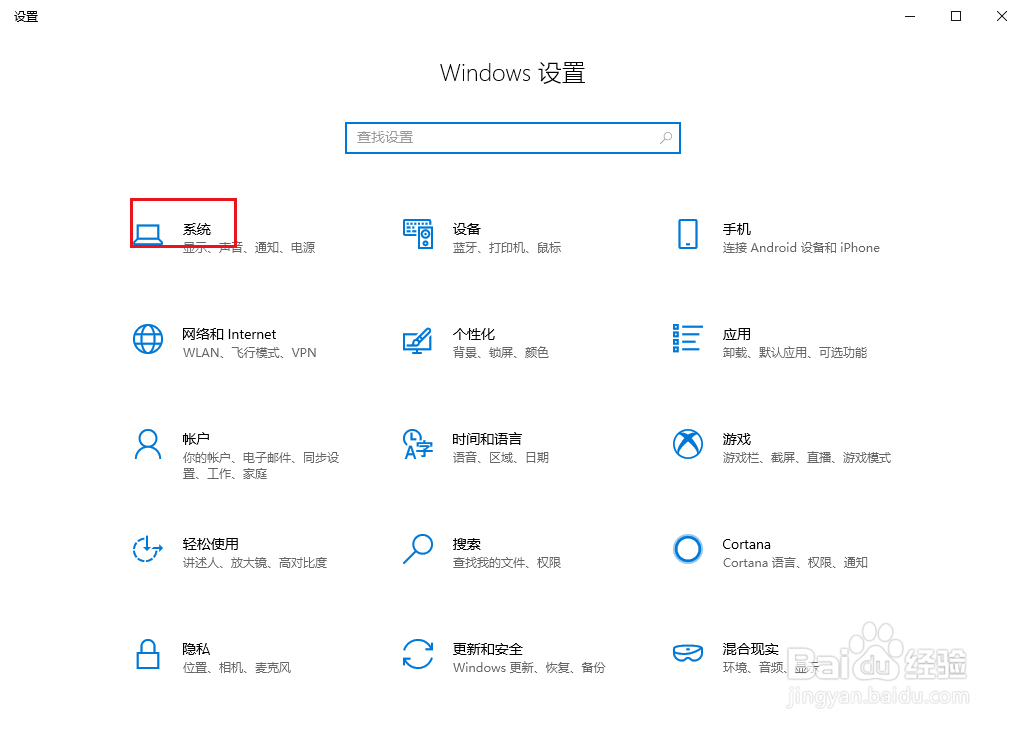Click WLAN、飞行模式、VPN description
This screenshot has height=731, width=1025.
(x=250, y=353)
